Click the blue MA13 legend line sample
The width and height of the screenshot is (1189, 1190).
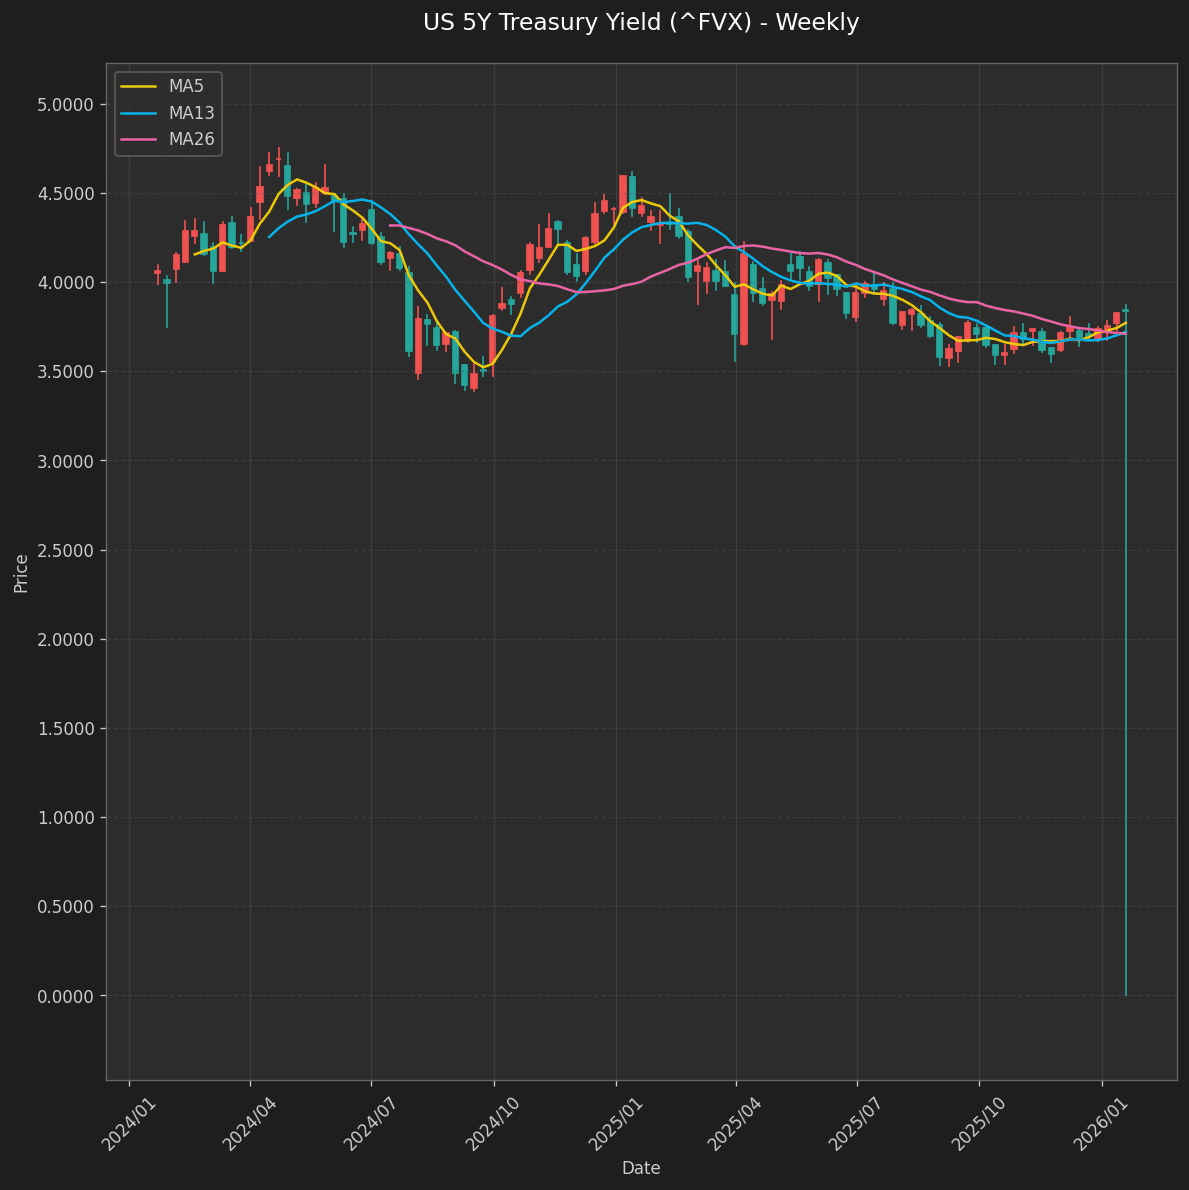point(139,113)
